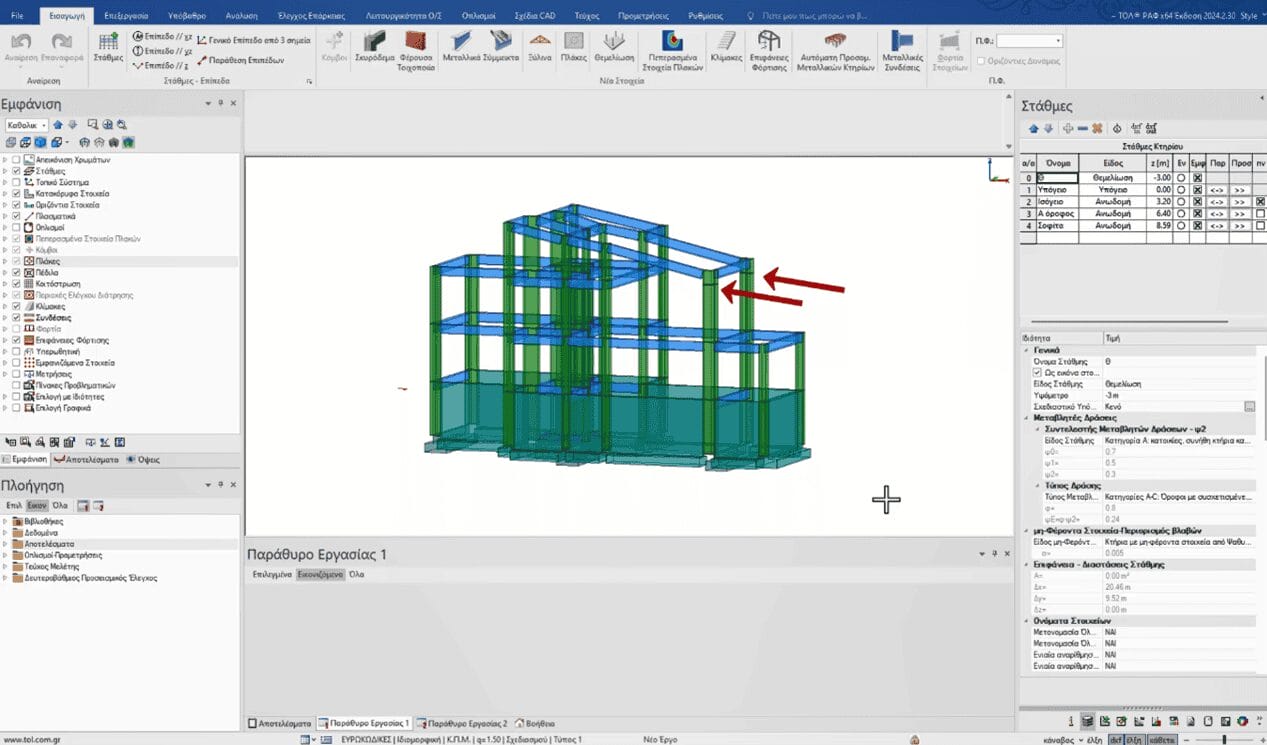Select Επιφάνειες Φόρτισης loading surfaces icon
The height and width of the screenshot is (745, 1267).
click(768, 46)
